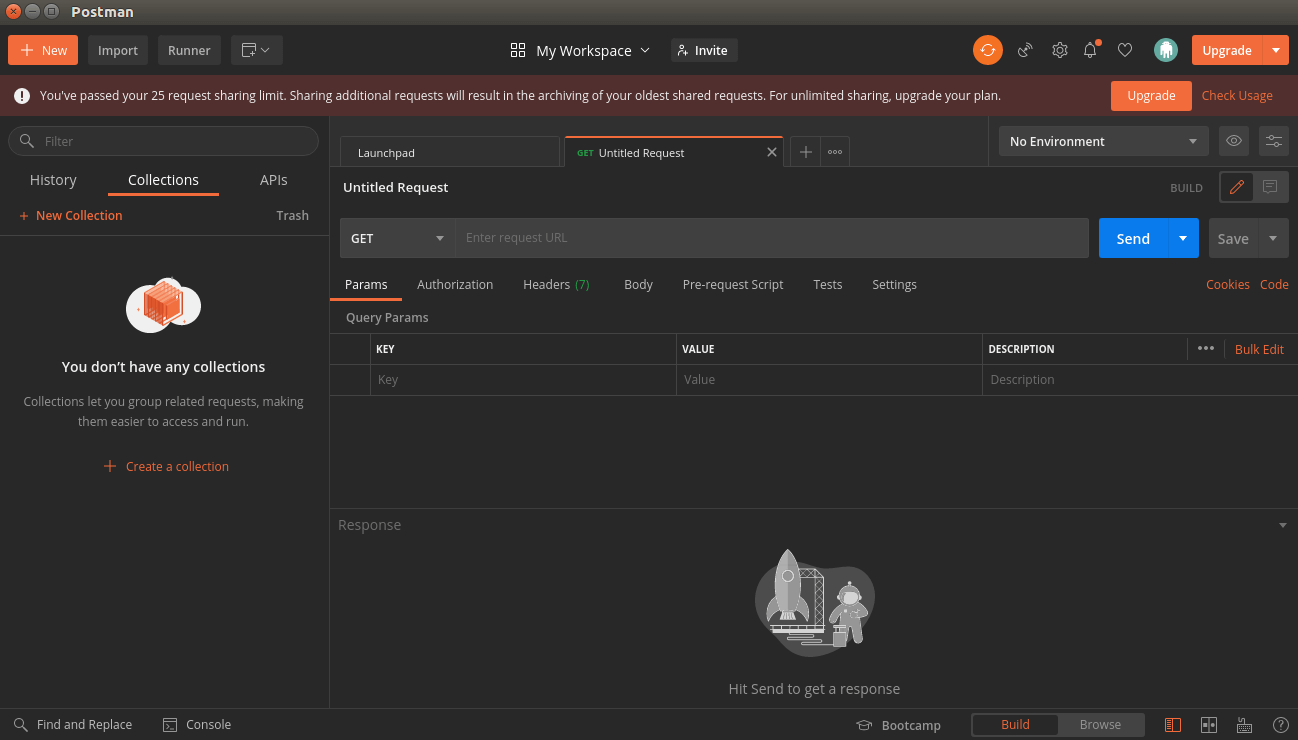The image size is (1298, 740).
Task: Open the user avatar menu
Action: tap(1165, 50)
